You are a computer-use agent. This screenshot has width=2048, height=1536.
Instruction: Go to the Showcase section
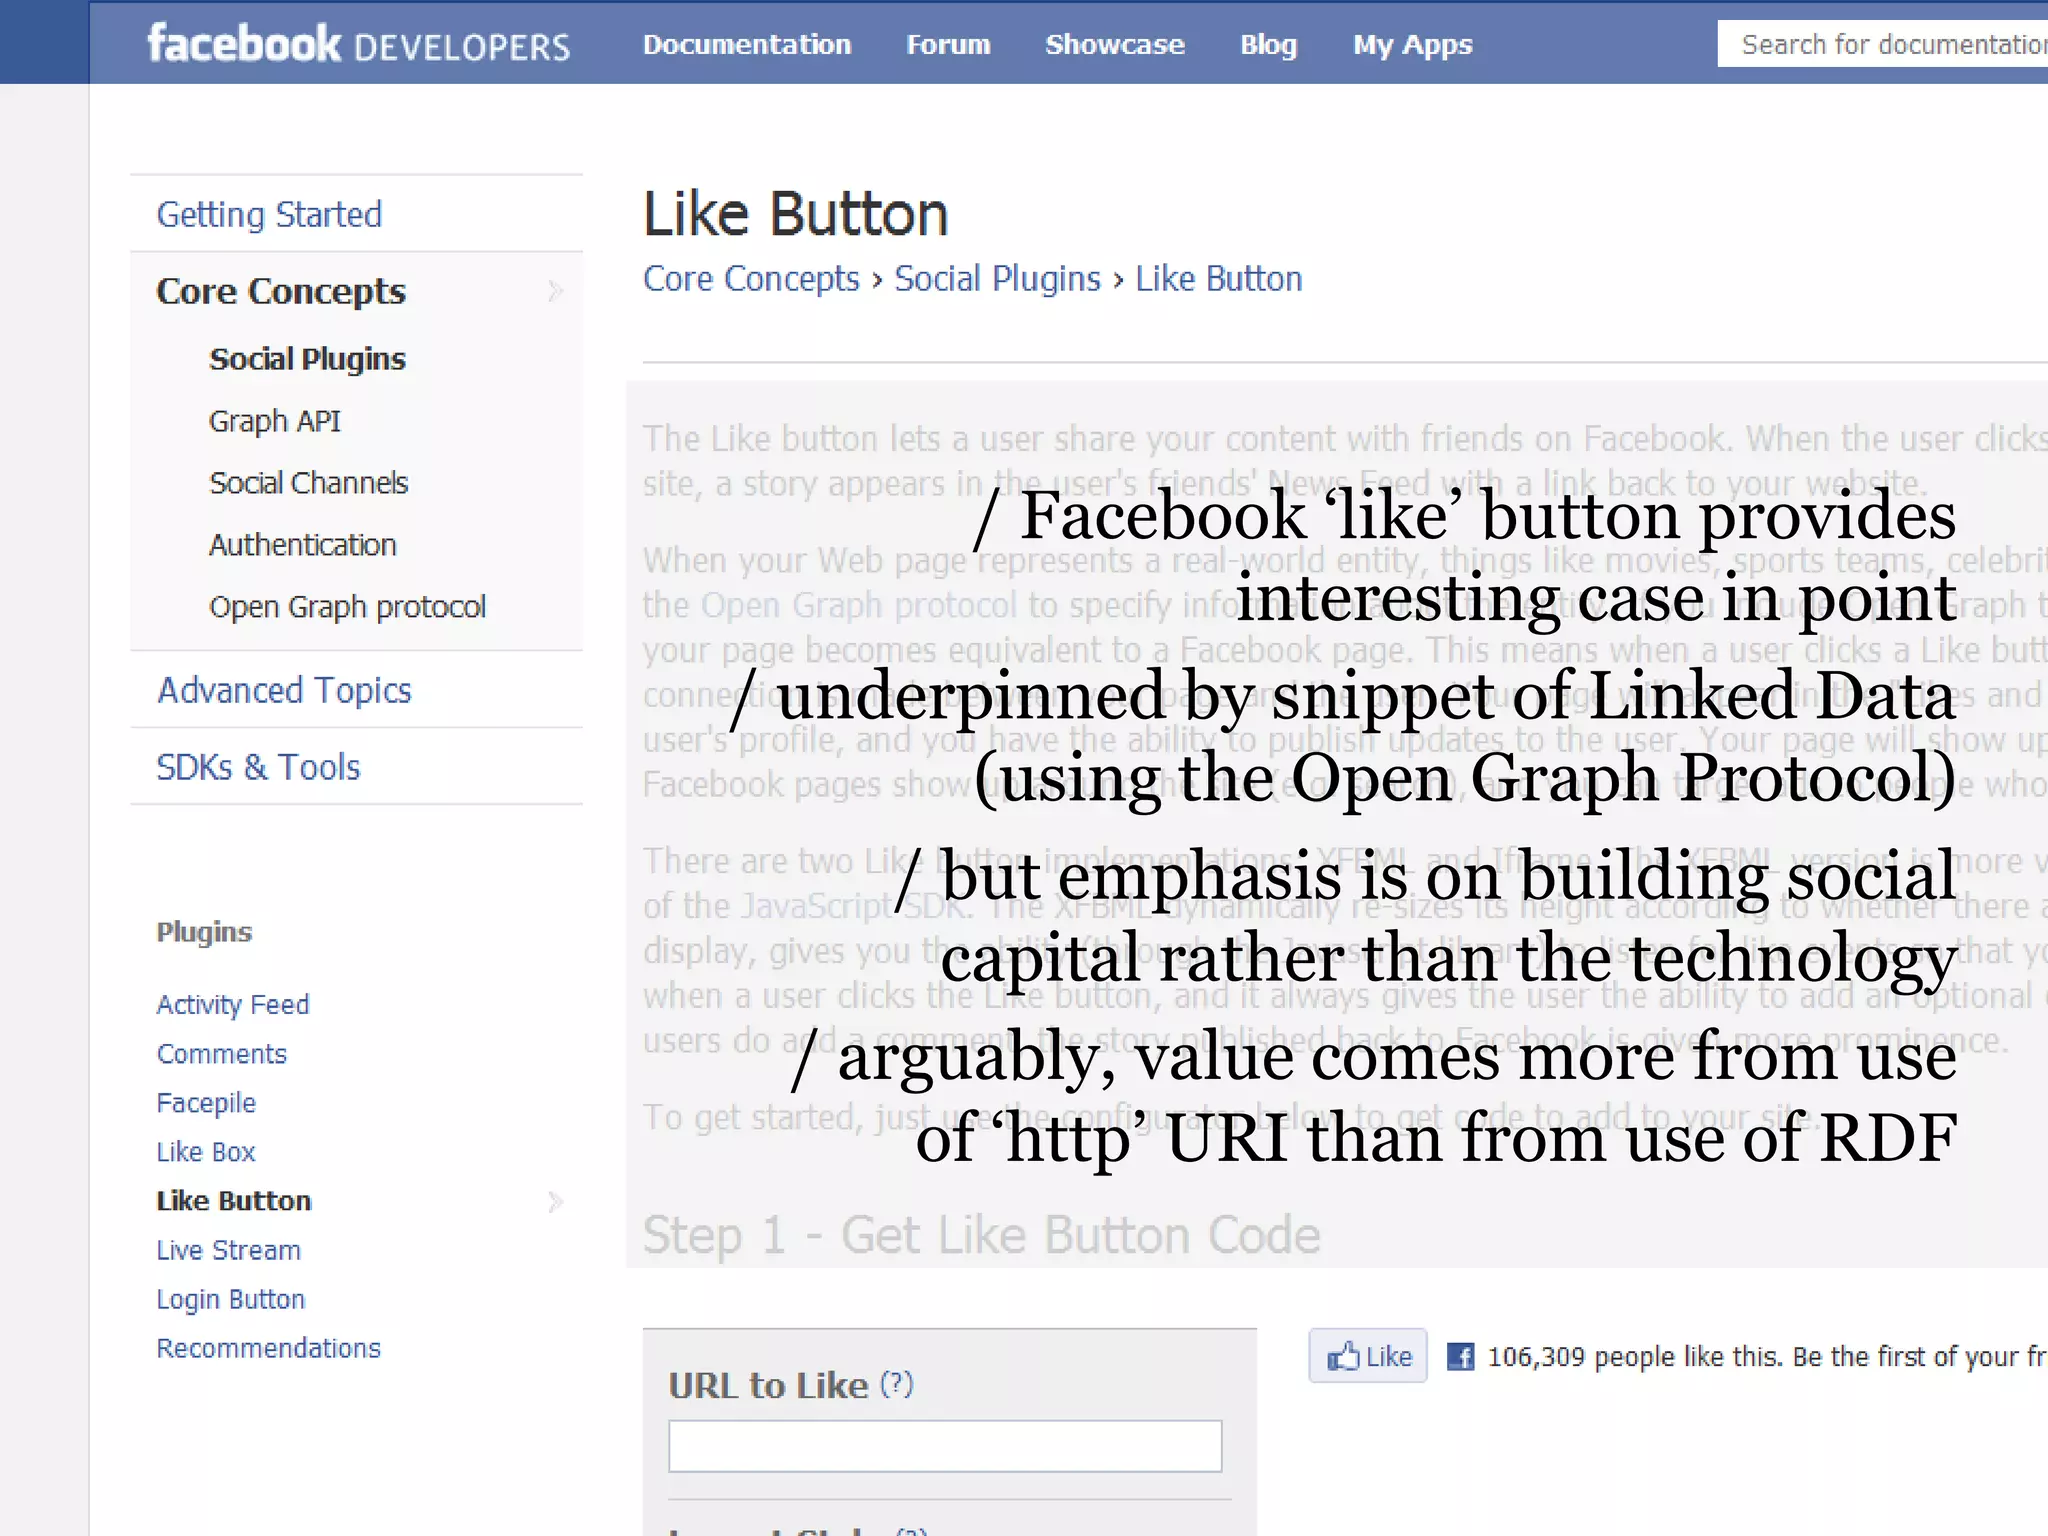point(1115,45)
